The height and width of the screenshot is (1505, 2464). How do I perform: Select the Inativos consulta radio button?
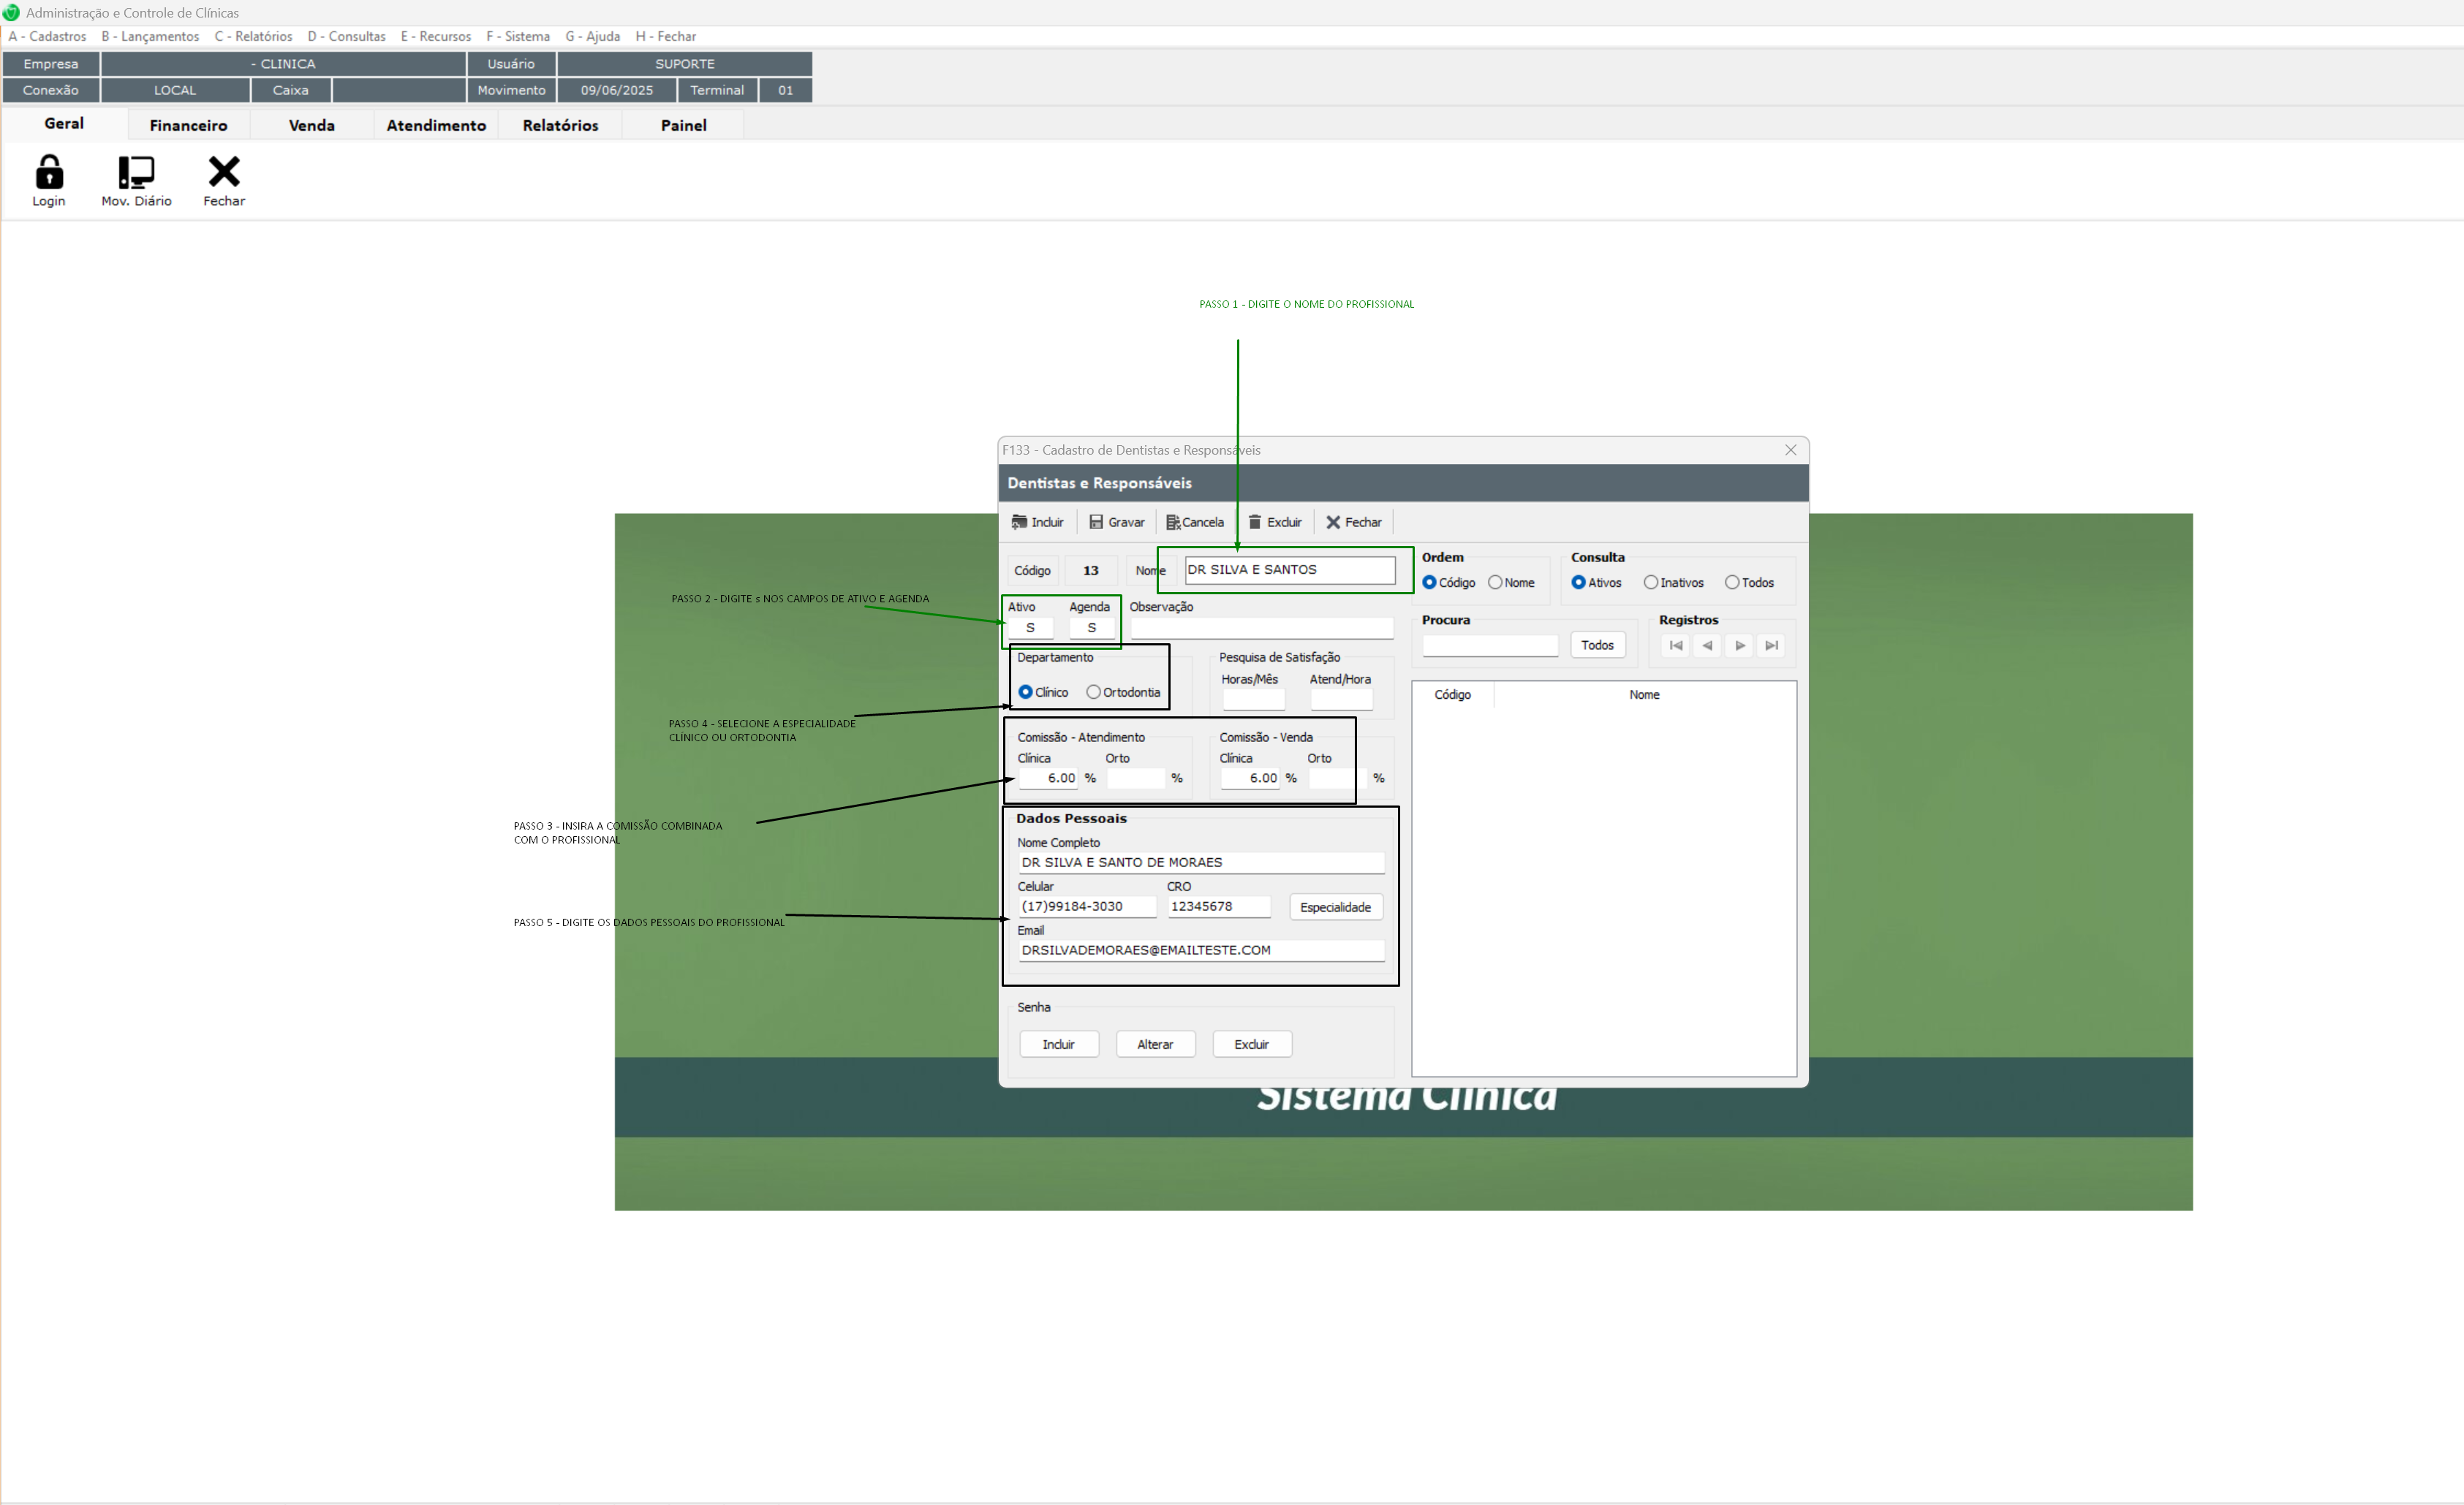pyautogui.click(x=1651, y=583)
